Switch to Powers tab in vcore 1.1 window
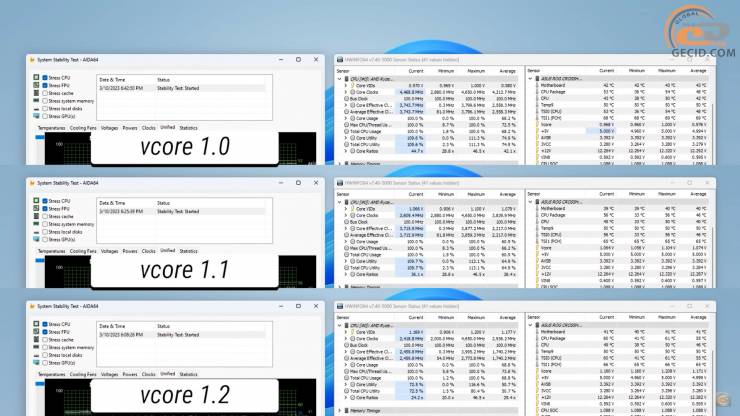This screenshot has width=740, height=416. tap(130, 251)
